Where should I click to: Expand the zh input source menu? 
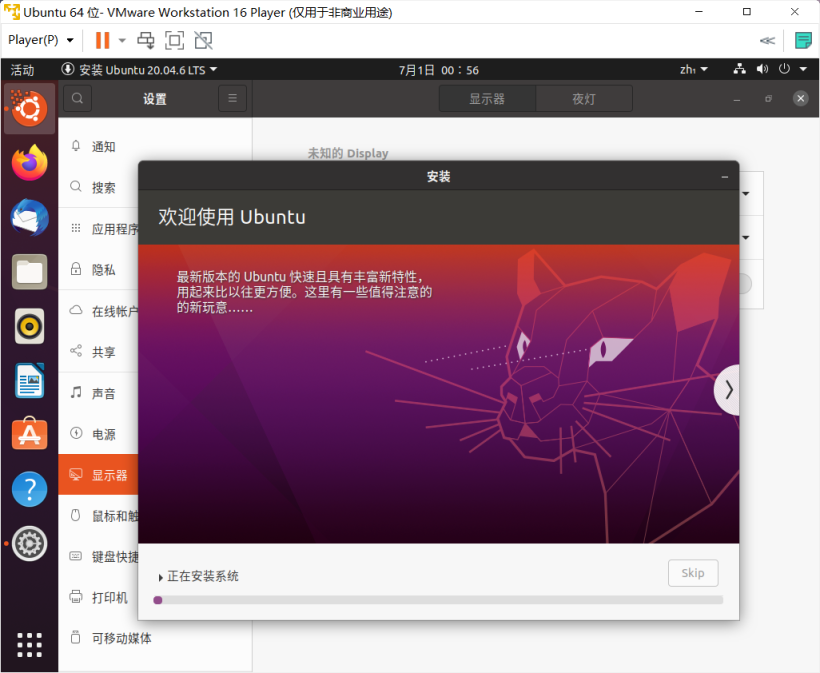click(693, 70)
